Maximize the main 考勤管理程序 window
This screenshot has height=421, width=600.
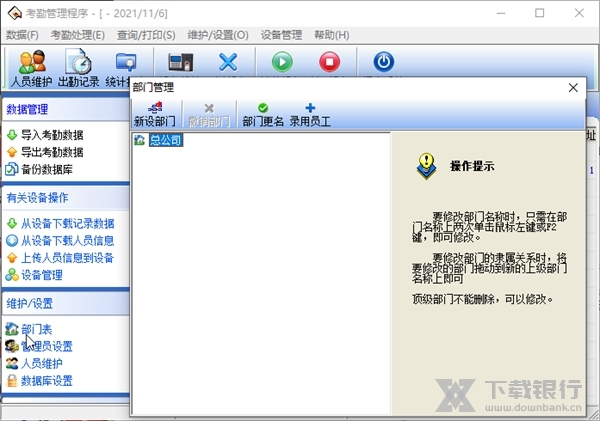(540, 13)
